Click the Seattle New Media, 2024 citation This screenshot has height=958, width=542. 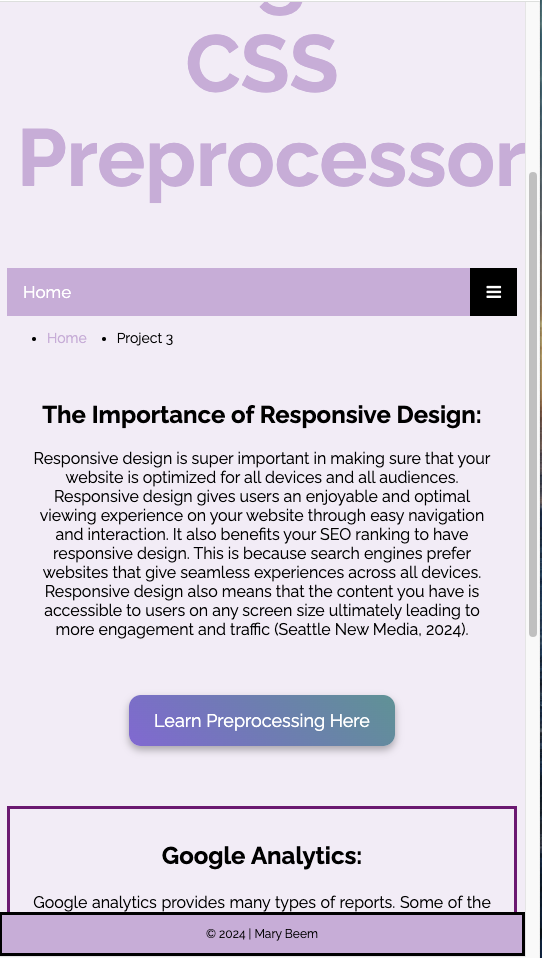[x=372, y=629]
